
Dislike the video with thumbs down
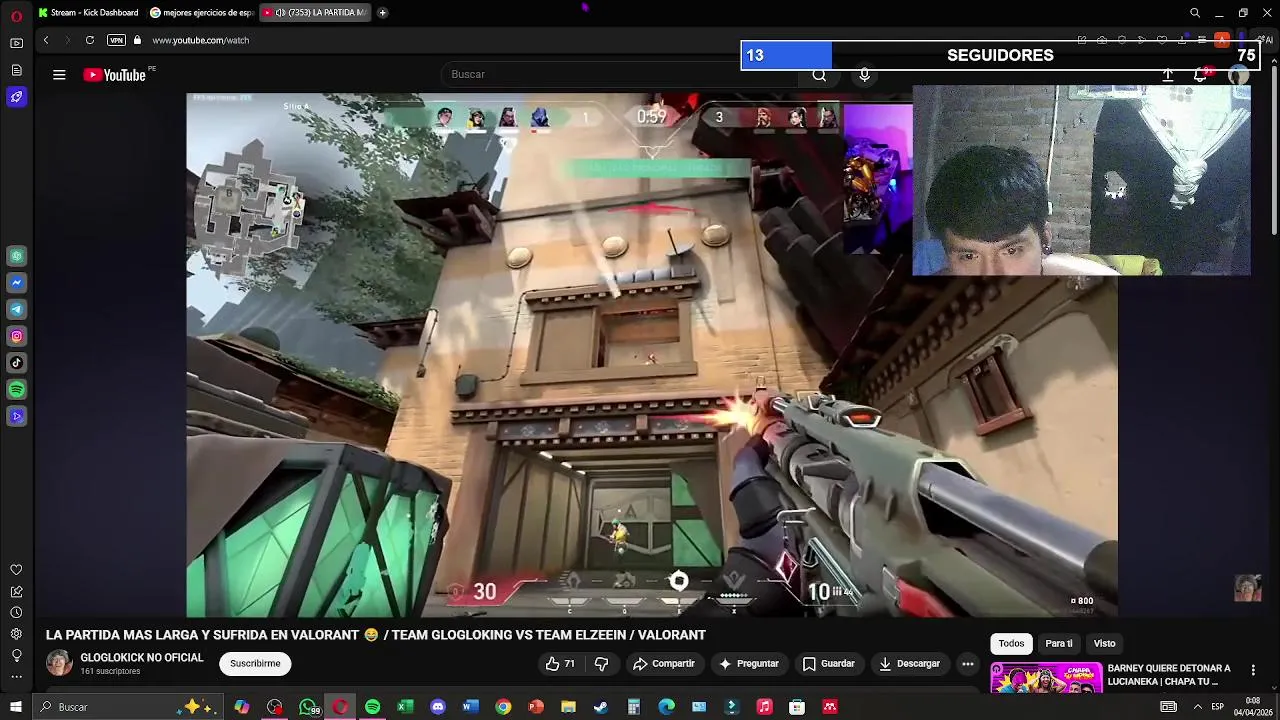coord(601,664)
